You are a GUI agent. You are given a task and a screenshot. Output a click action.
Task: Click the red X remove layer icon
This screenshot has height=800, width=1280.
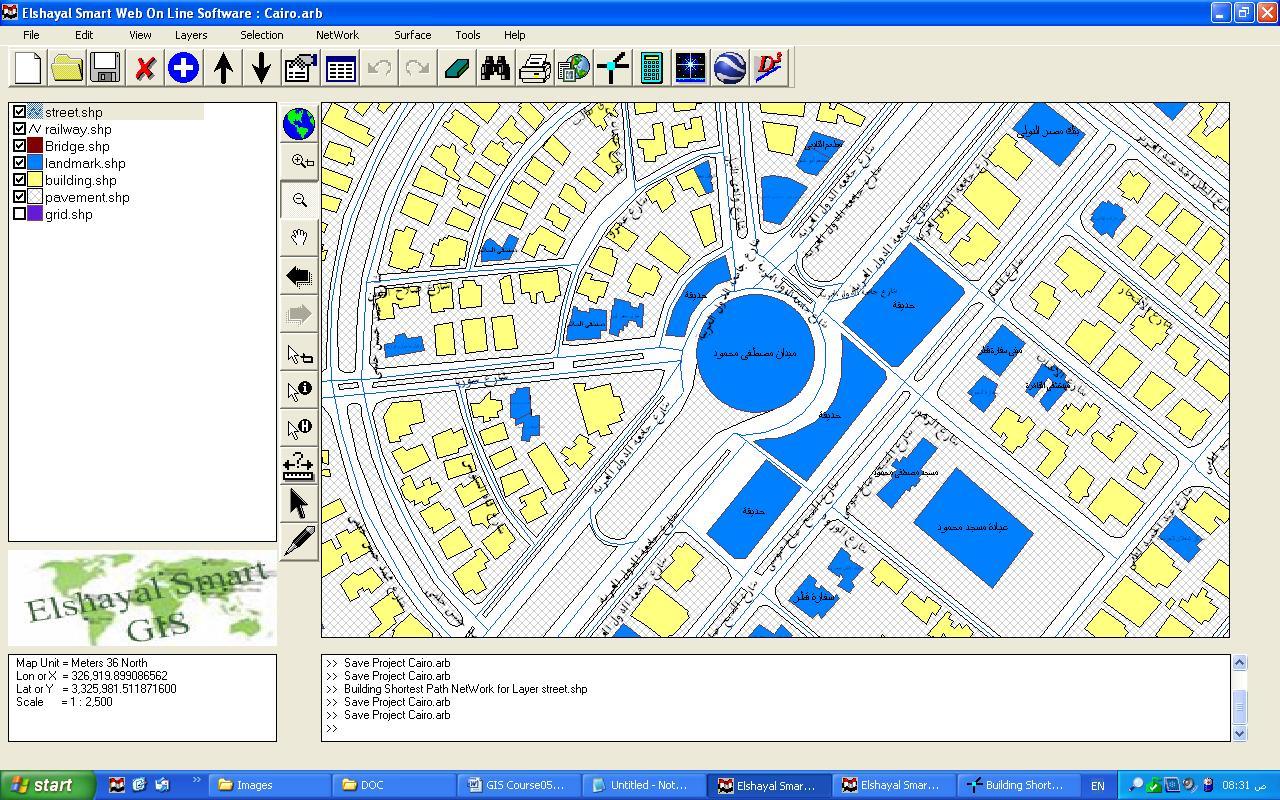click(x=145, y=68)
